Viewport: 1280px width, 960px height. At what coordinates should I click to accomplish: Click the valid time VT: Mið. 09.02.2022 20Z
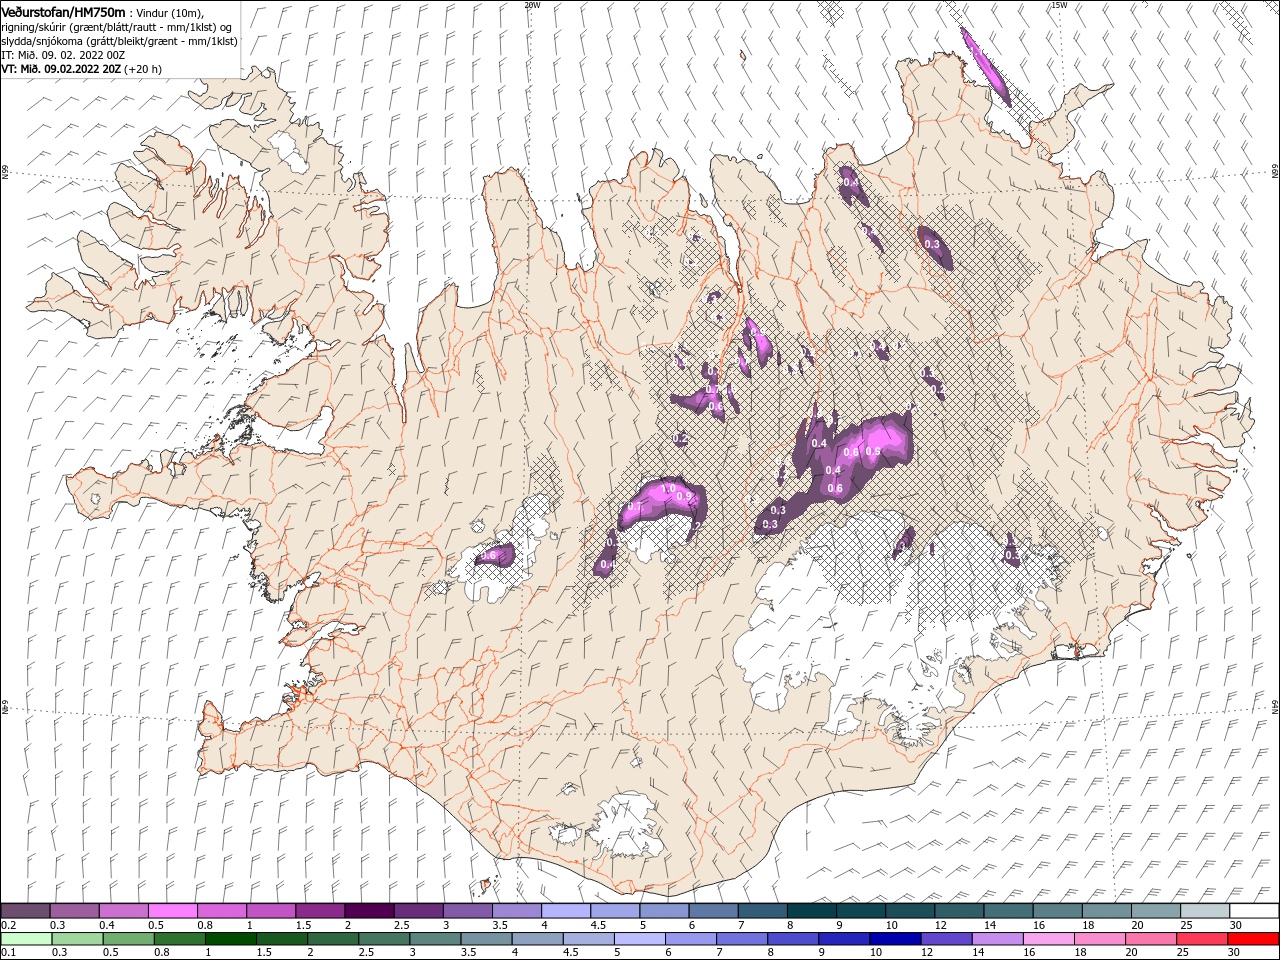click(59, 69)
